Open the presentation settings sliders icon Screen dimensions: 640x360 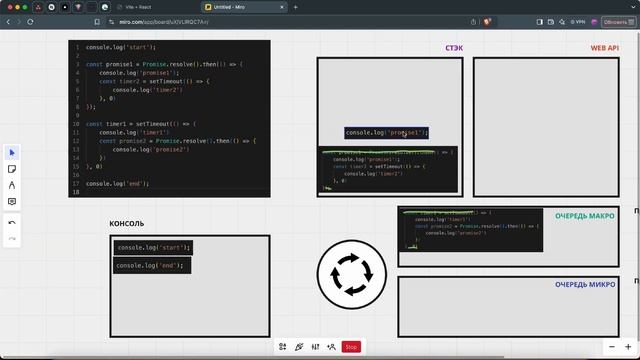click(282, 347)
